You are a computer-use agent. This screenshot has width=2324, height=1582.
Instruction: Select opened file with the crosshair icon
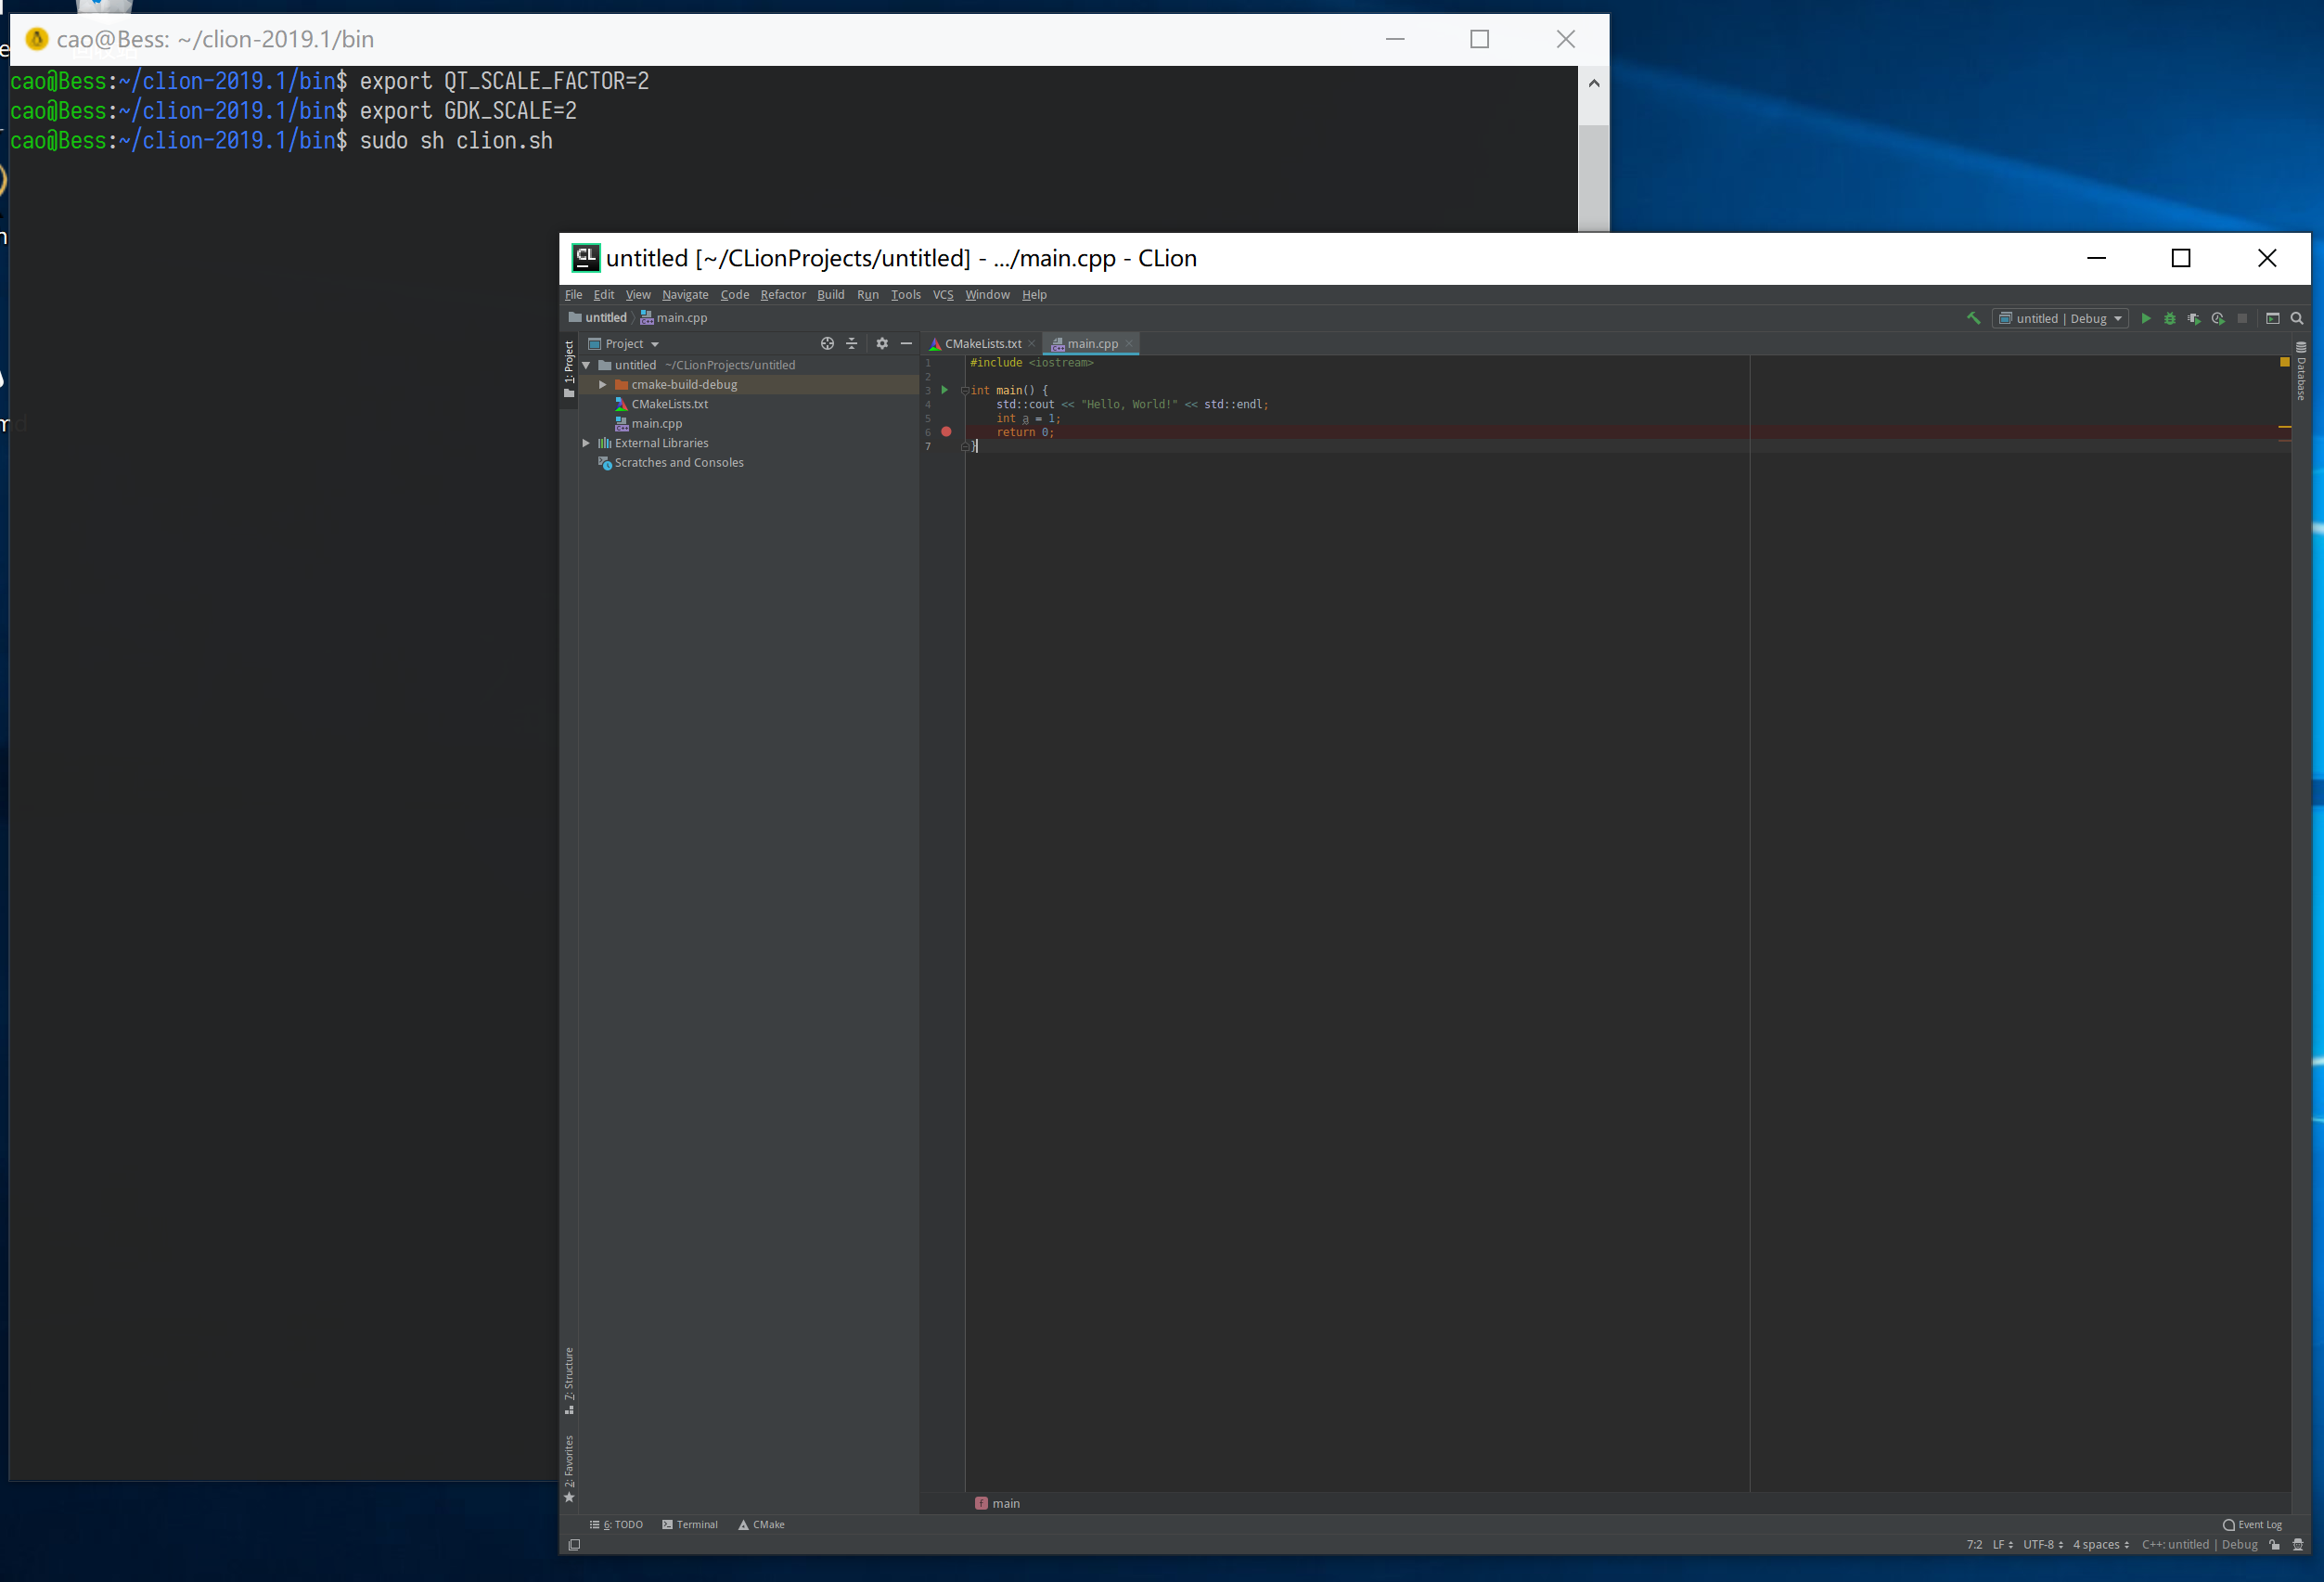click(x=827, y=344)
